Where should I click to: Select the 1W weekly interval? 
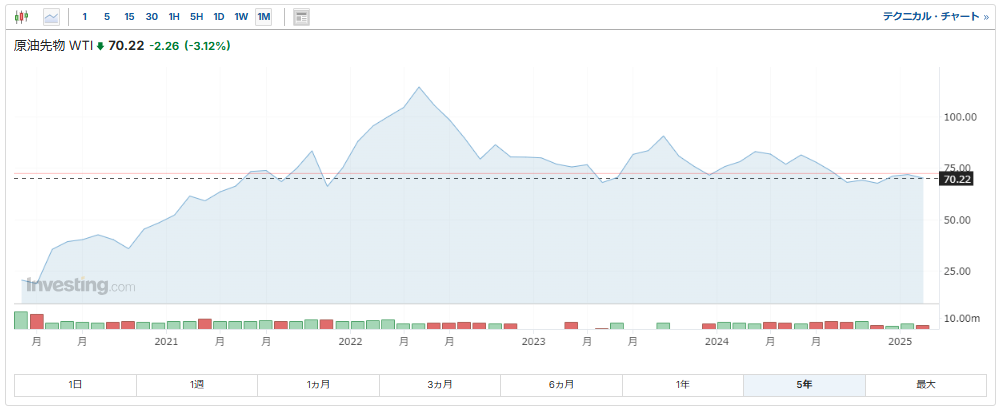tap(241, 17)
